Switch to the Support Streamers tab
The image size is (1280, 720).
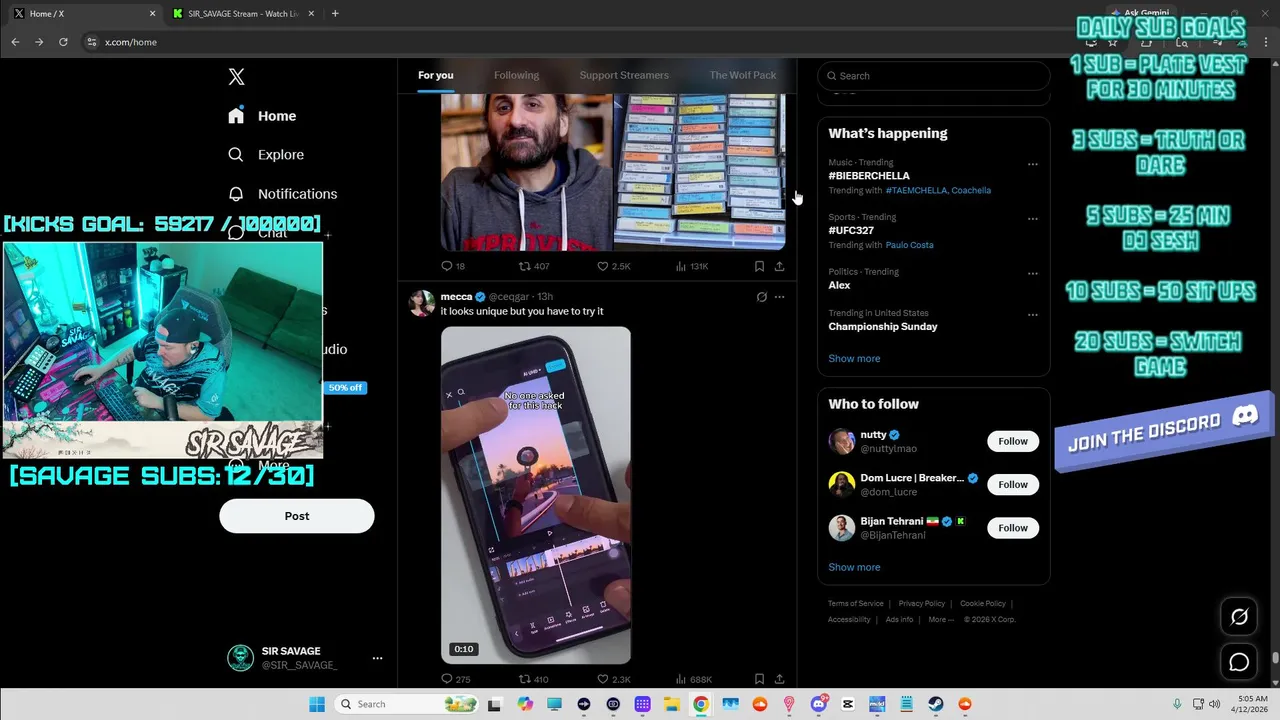tap(624, 75)
